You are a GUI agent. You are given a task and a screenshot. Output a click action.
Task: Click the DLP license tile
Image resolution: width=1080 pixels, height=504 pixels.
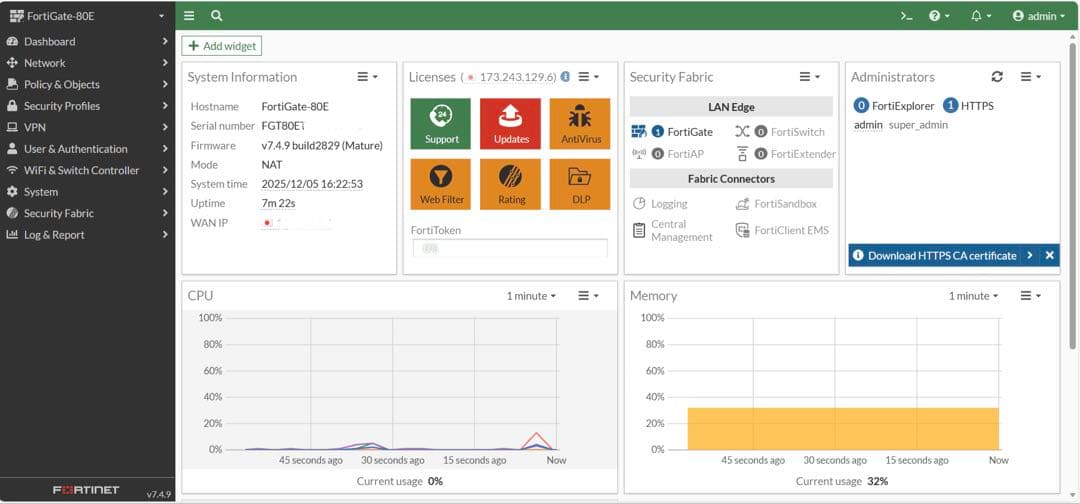coord(580,185)
